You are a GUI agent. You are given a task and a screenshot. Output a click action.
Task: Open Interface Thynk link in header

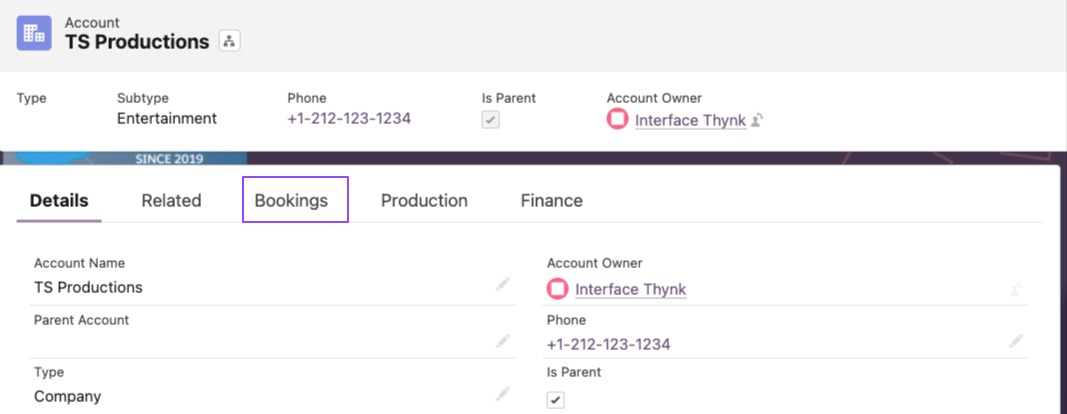(x=691, y=121)
